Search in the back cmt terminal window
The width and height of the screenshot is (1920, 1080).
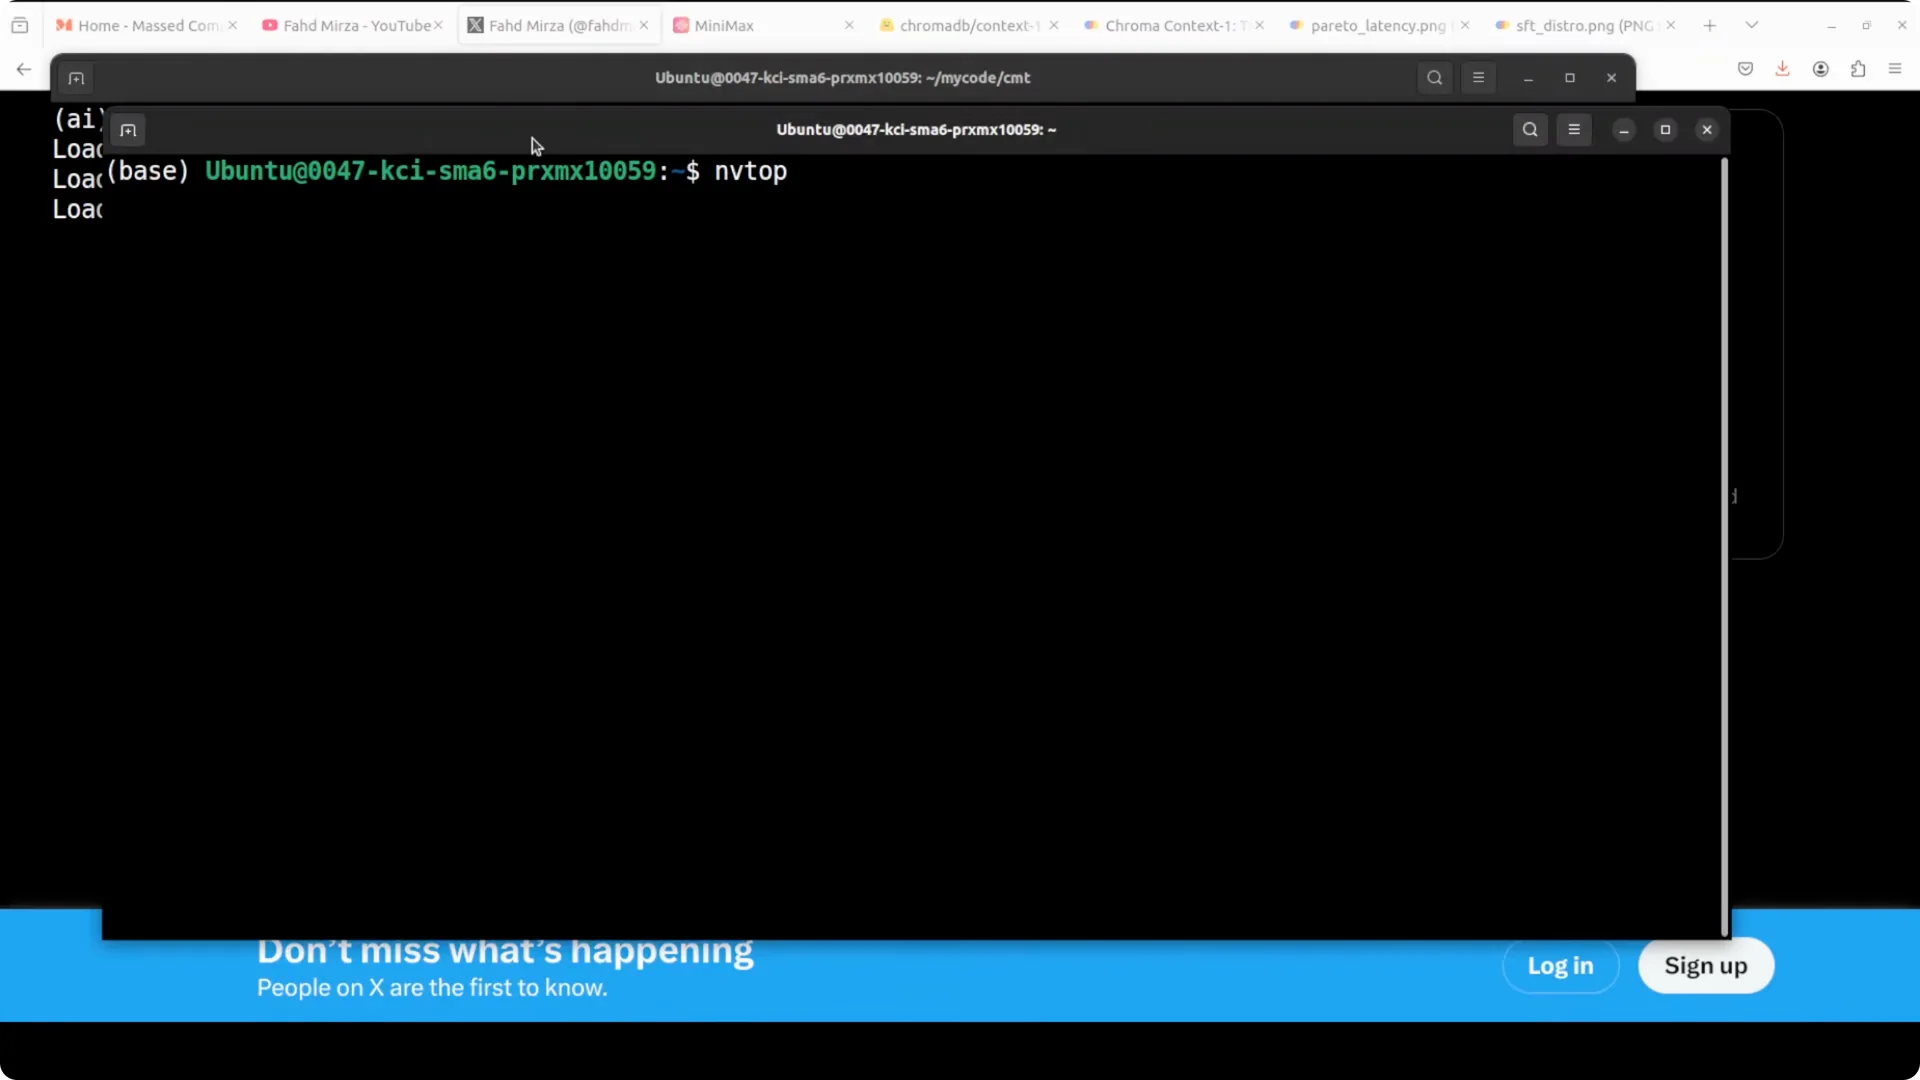(1434, 78)
